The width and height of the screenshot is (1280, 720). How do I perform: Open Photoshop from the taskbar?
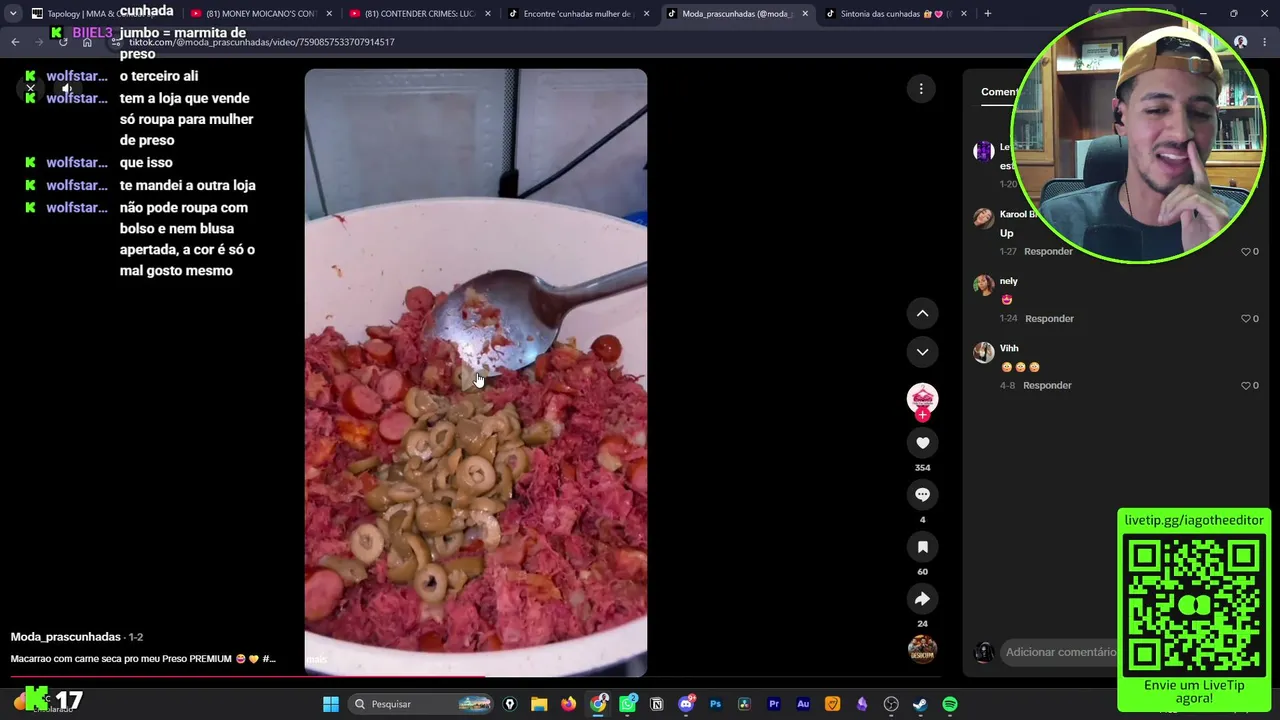tap(715, 704)
